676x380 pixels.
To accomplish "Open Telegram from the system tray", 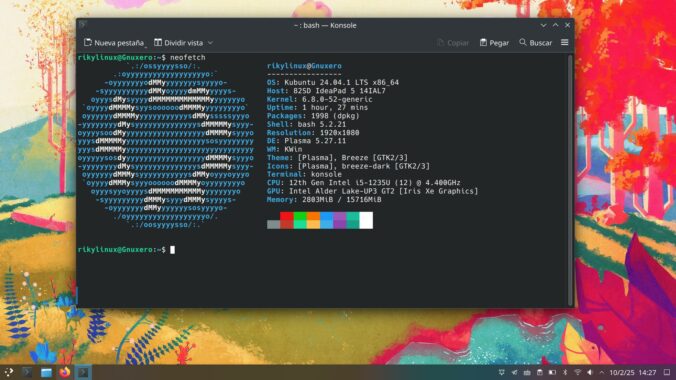I will pos(514,372).
